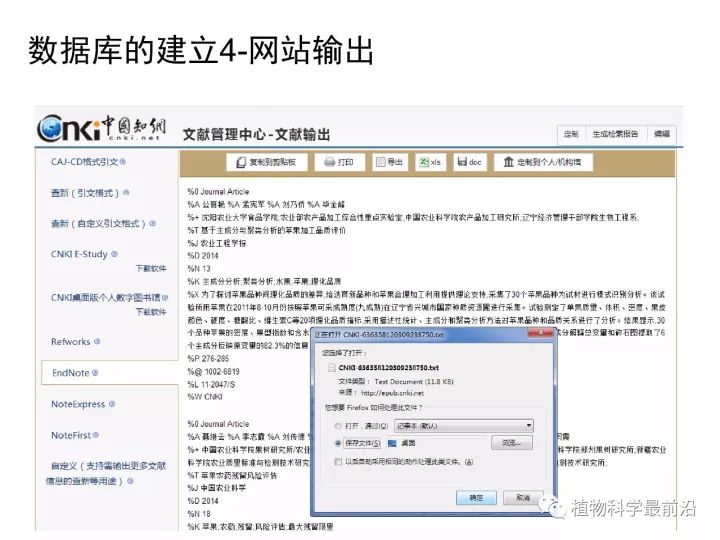Click the 浏览 browse button

click(512, 443)
